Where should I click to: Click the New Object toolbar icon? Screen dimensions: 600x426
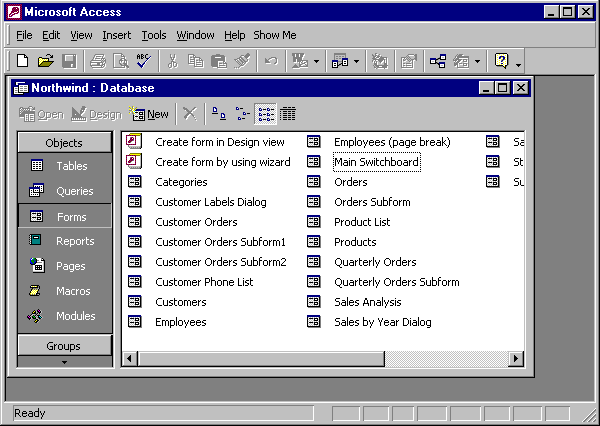[461, 61]
